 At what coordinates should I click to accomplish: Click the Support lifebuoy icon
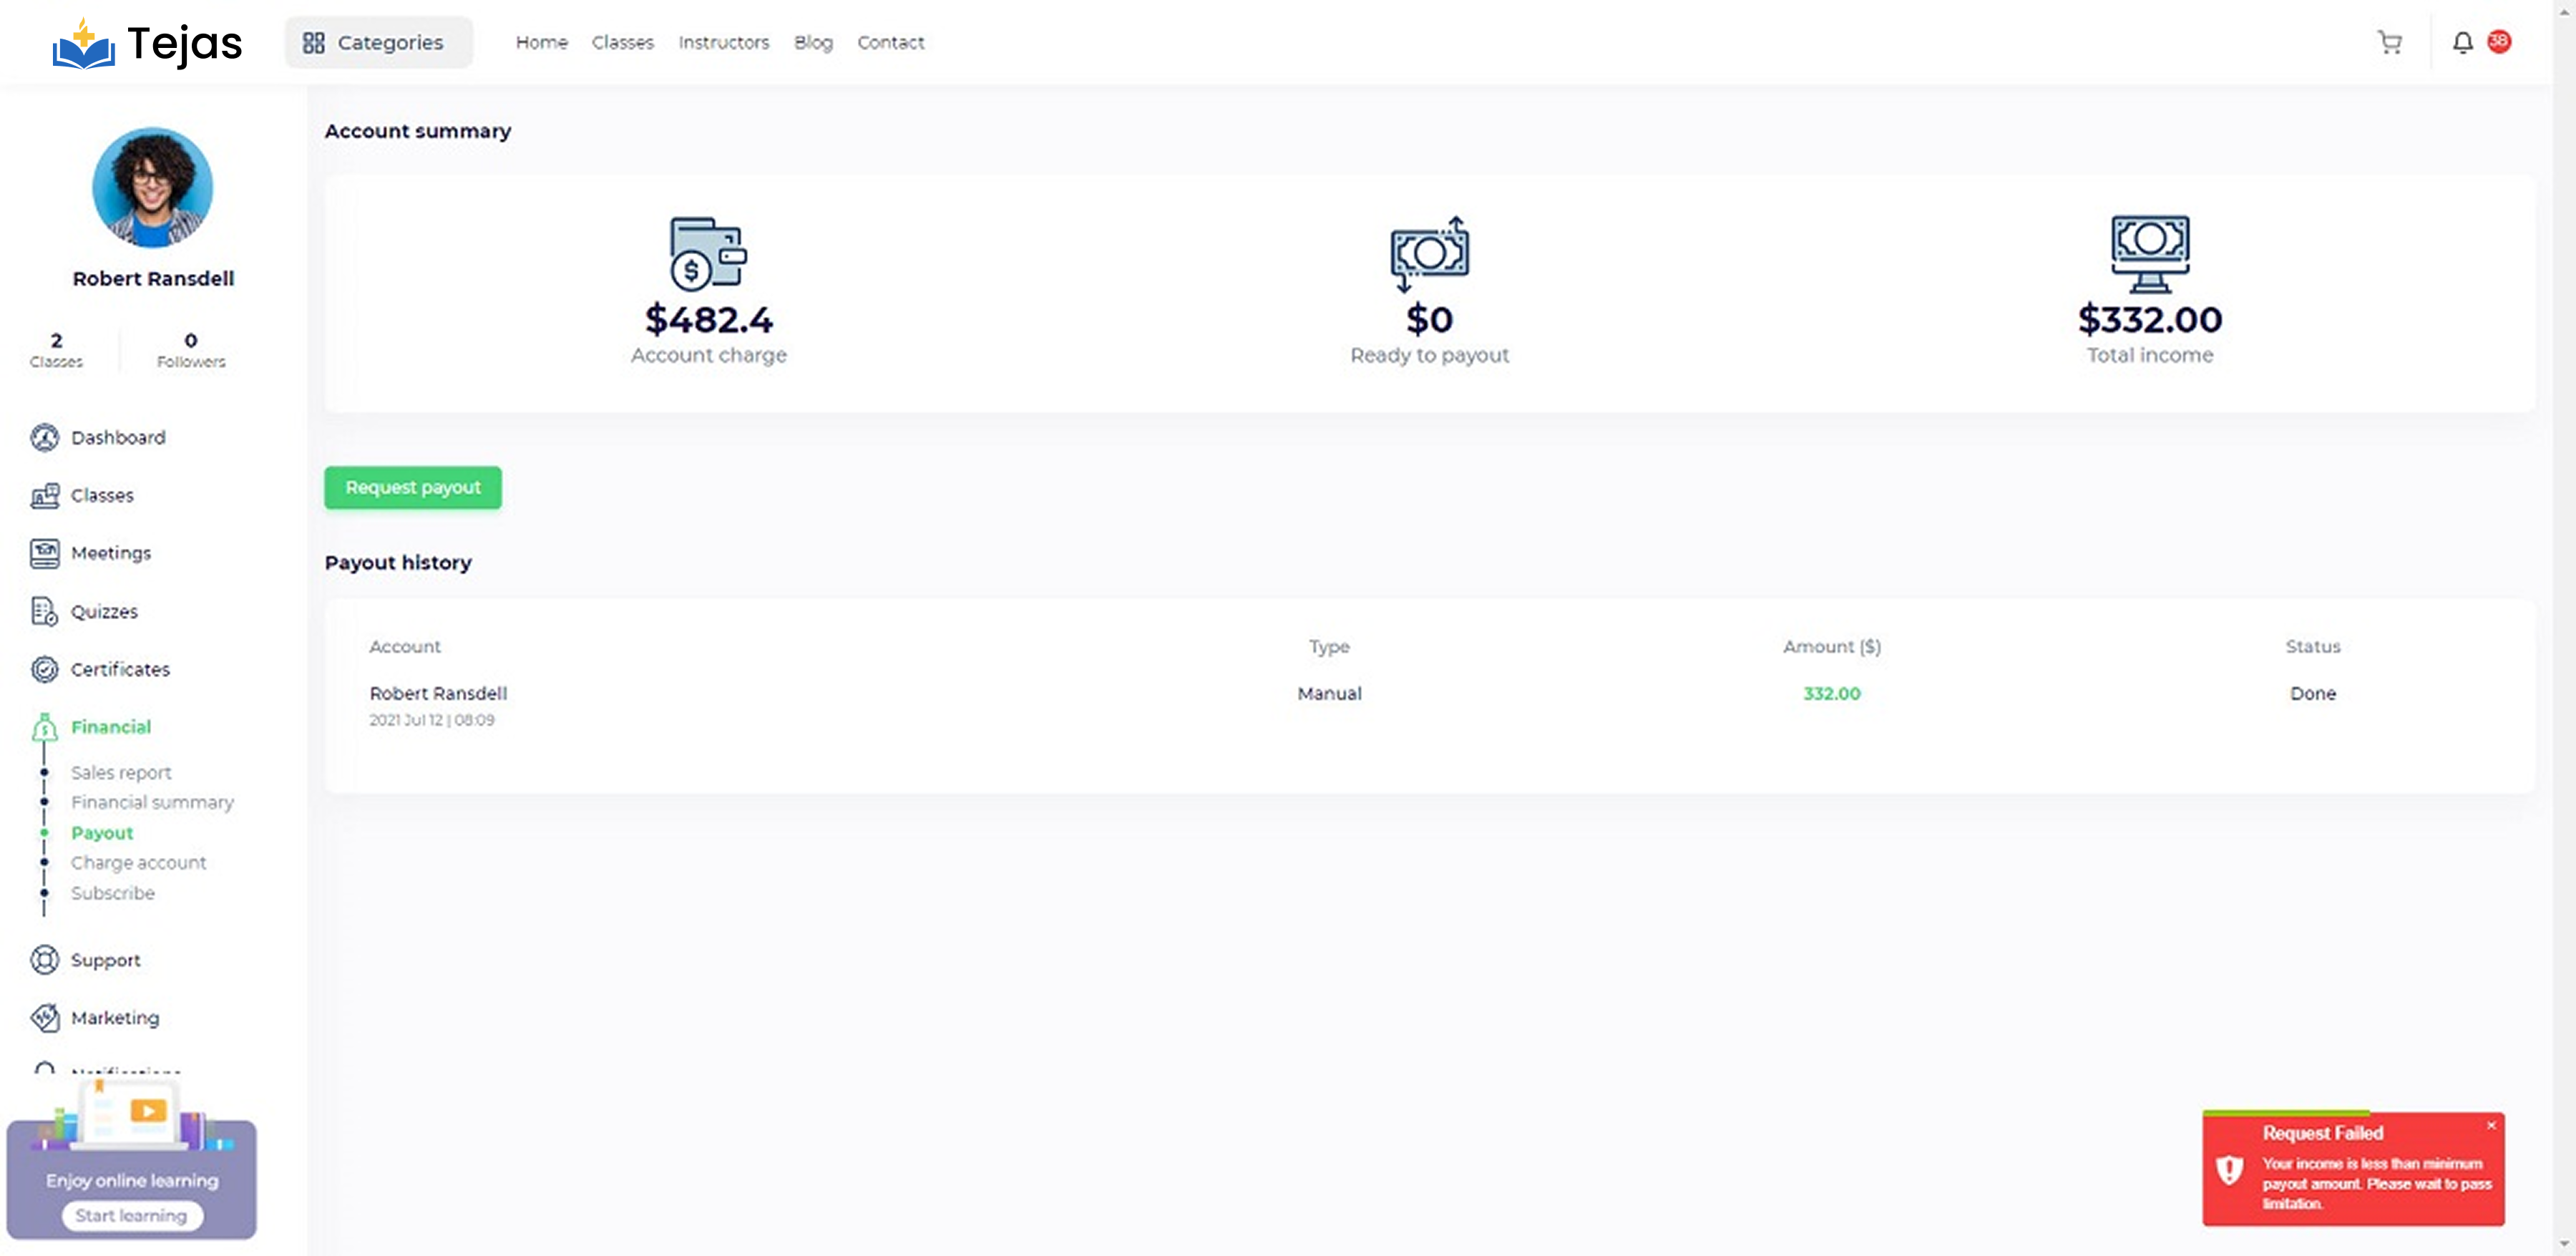pos(44,960)
